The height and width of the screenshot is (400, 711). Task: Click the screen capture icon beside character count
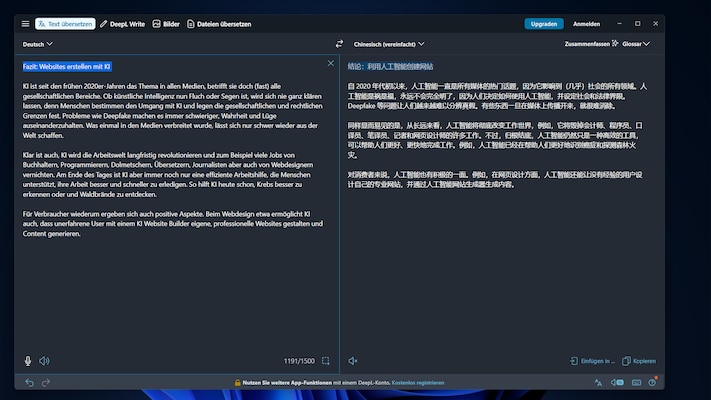click(326, 361)
